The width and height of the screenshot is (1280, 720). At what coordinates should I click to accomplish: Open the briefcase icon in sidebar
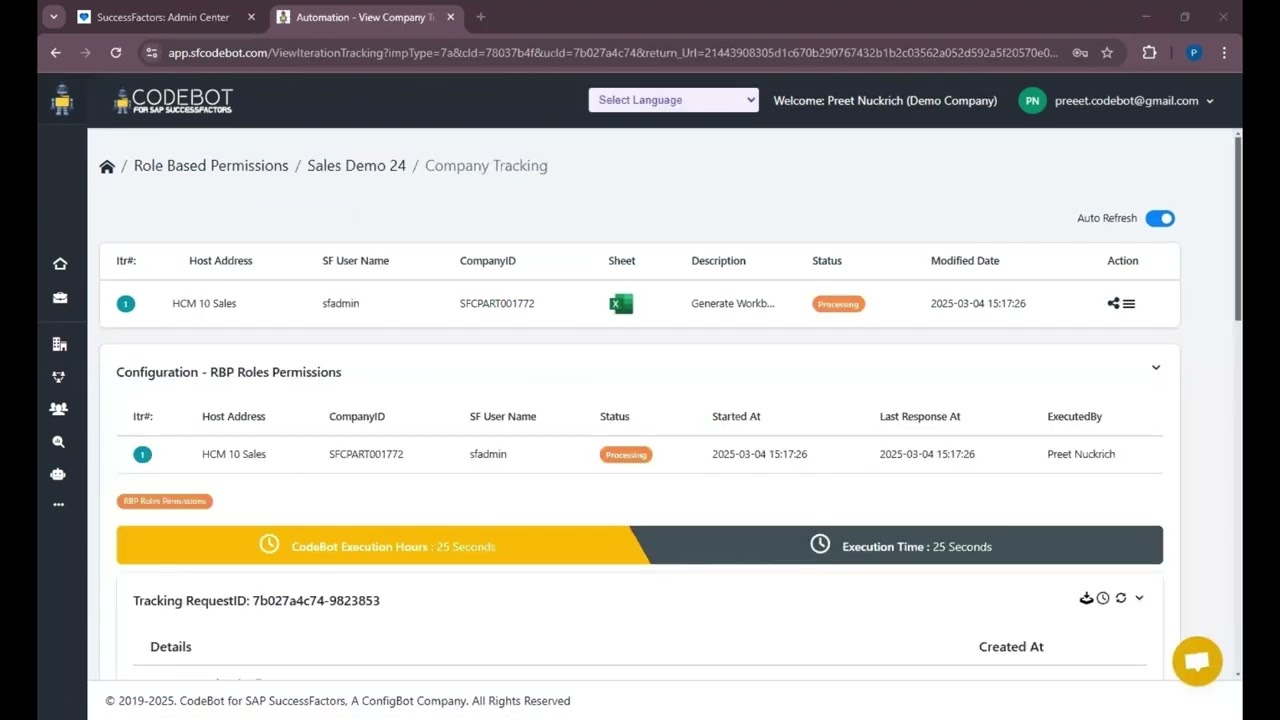[x=60, y=298]
